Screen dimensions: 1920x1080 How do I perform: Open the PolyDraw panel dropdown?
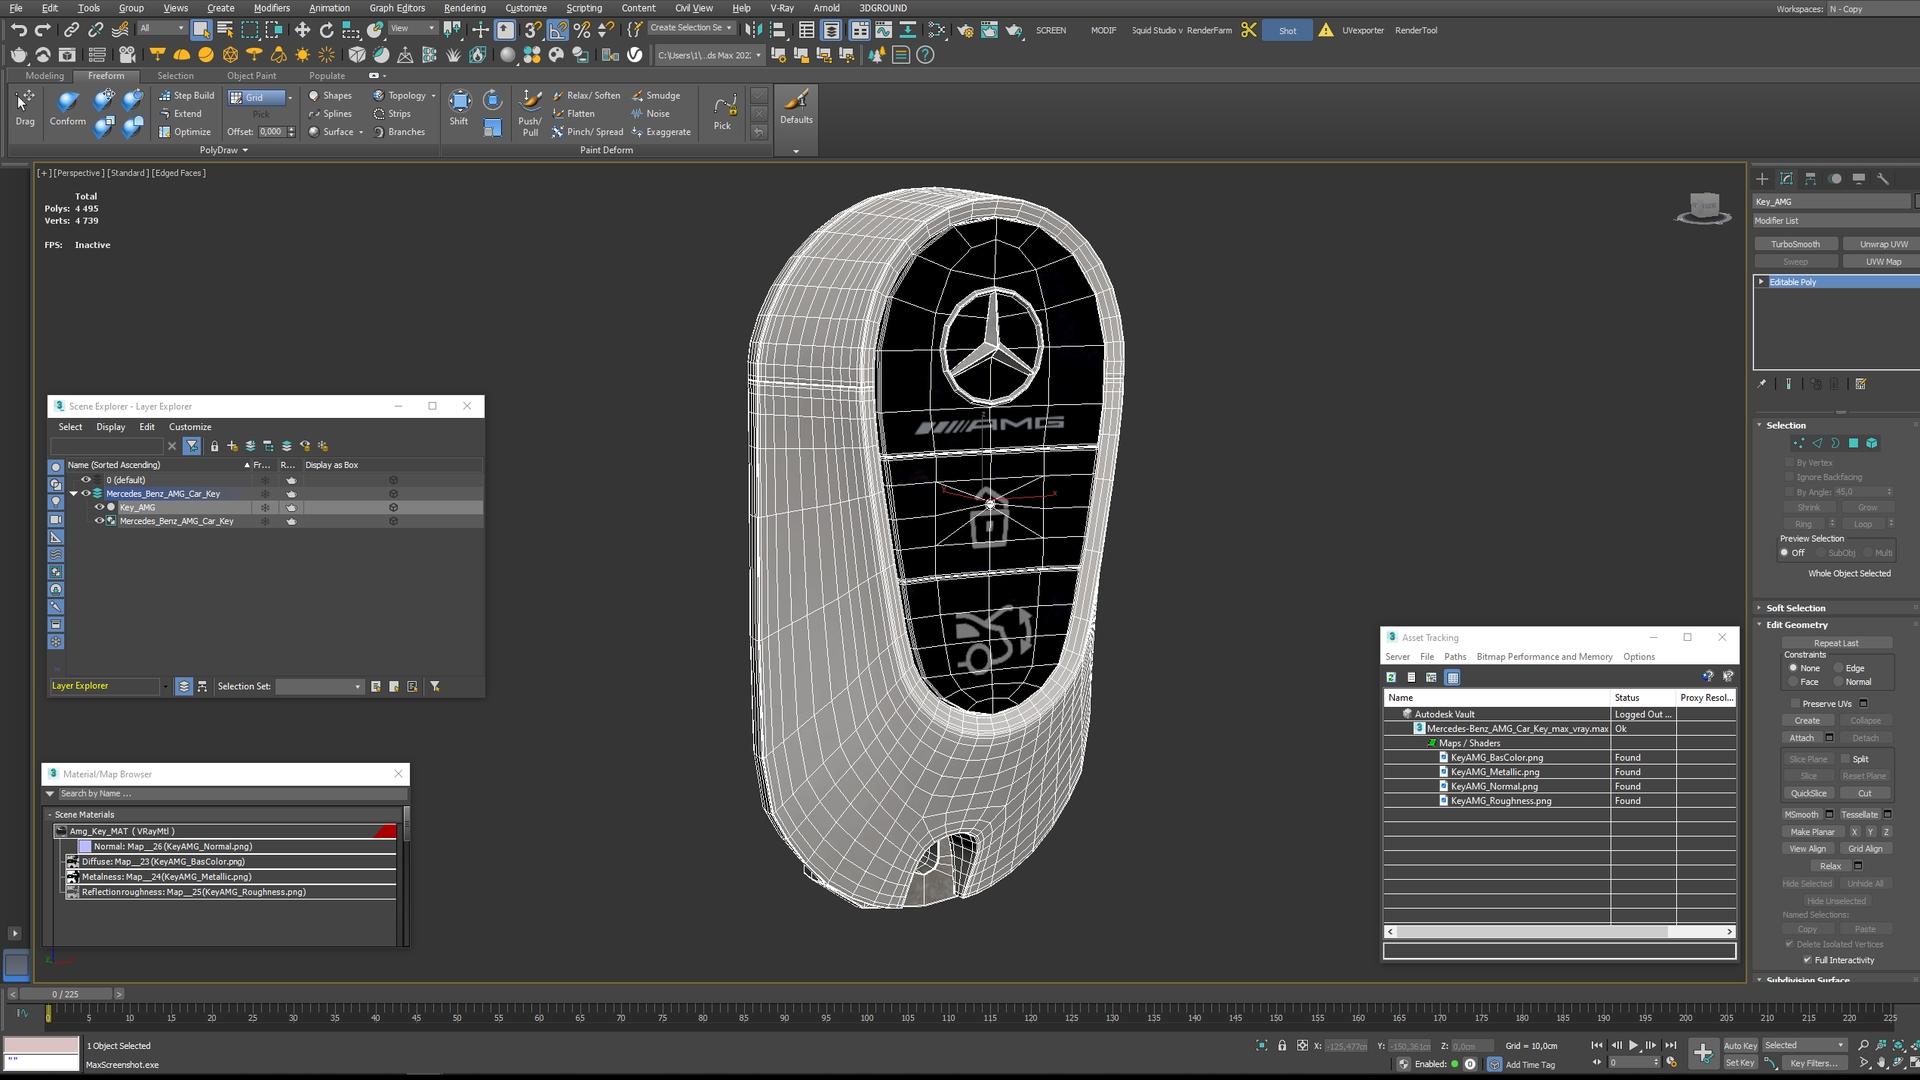tap(224, 150)
